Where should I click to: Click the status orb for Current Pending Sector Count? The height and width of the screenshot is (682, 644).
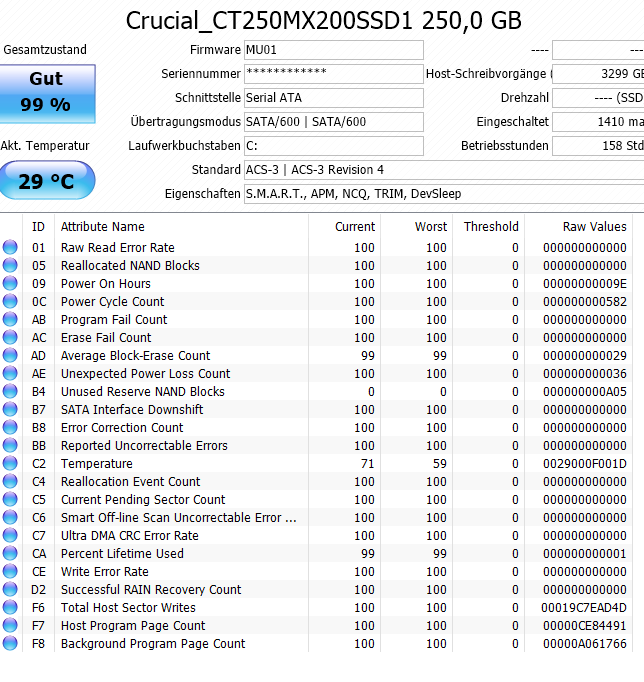[x=10, y=499]
